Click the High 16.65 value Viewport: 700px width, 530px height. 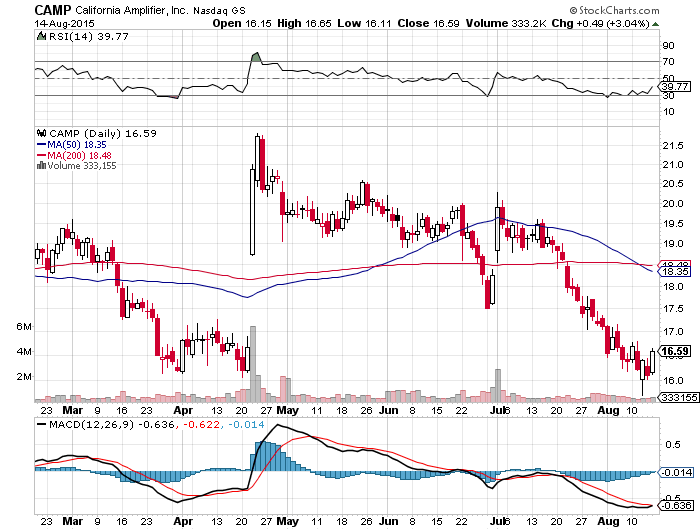click(304, 23)
